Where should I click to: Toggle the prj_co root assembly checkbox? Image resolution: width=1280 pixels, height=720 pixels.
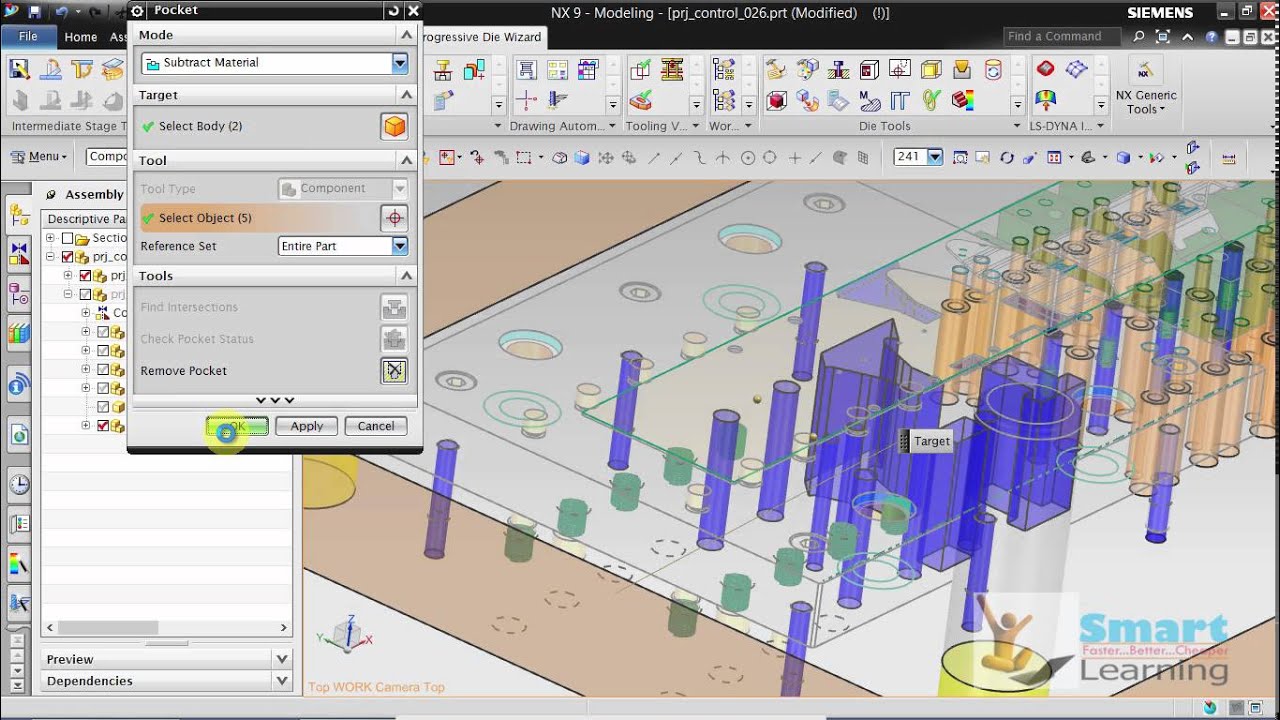[x=67, y=257]
